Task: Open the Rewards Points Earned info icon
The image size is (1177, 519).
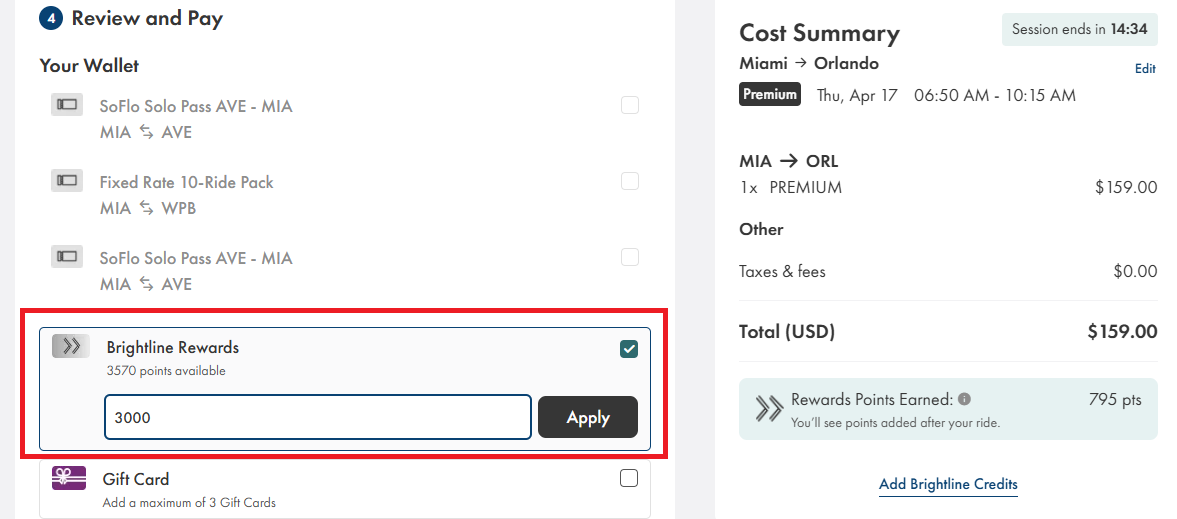Action: [x=964, y=399]
